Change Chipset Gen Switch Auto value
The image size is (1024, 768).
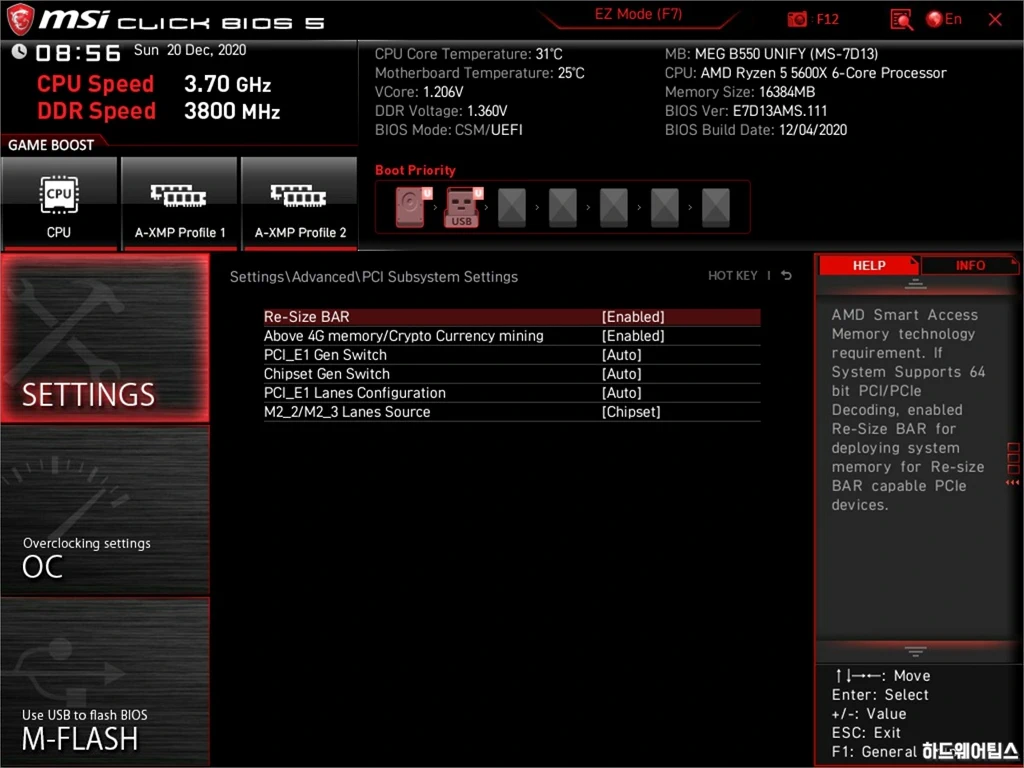pyautogui.click(x=622, y=374)
